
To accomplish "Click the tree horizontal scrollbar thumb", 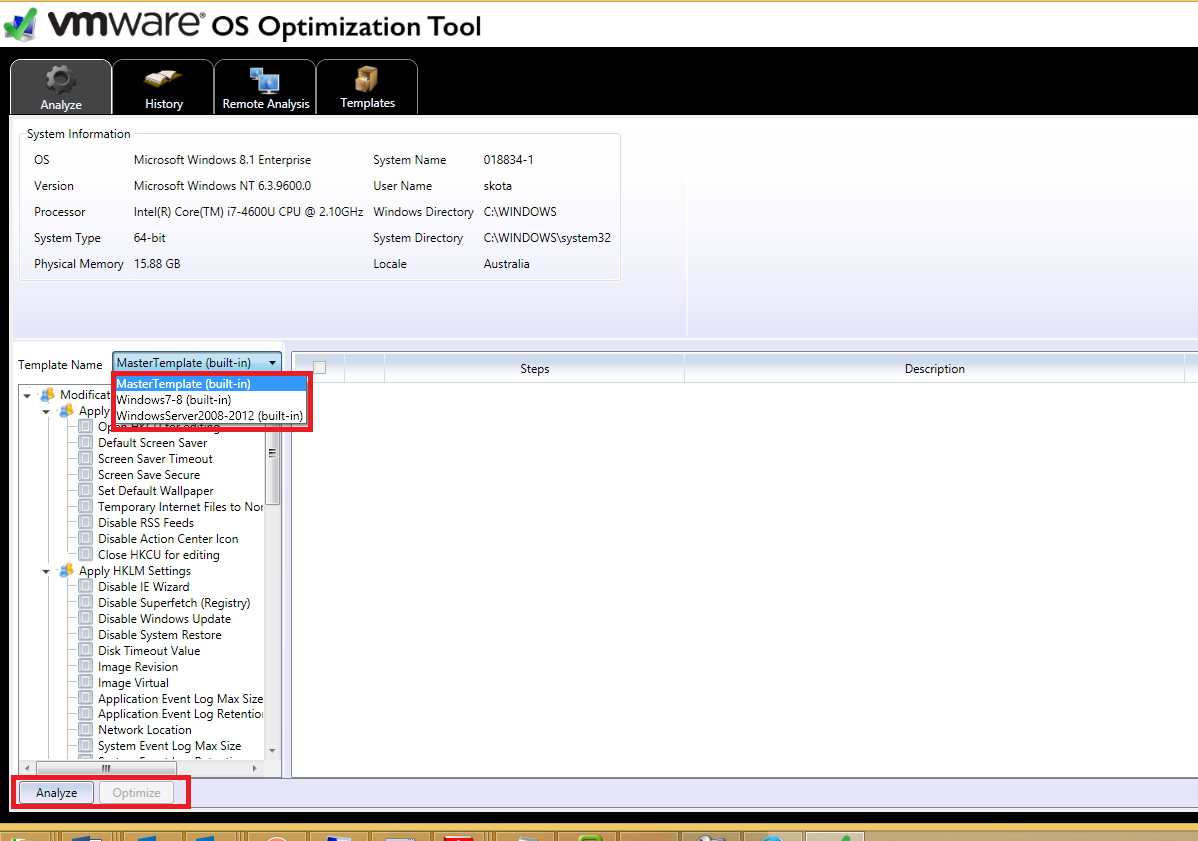I will [106, 768].
